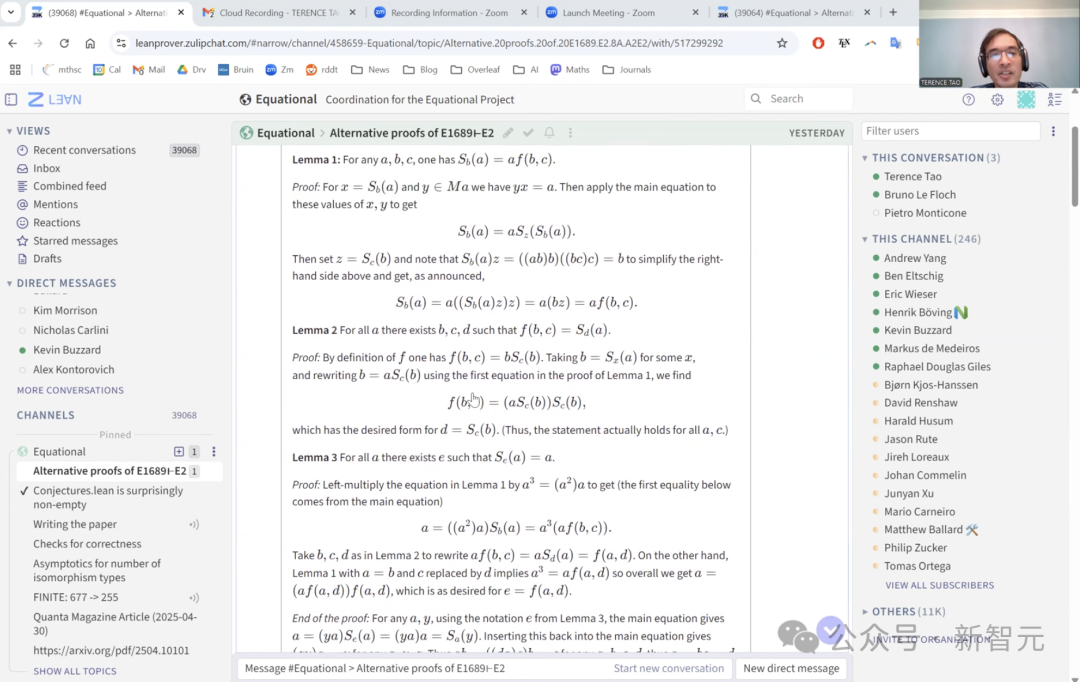Open browser home page icon
The width and height of the screenshot is (1080, 682).
coord(90,43)
